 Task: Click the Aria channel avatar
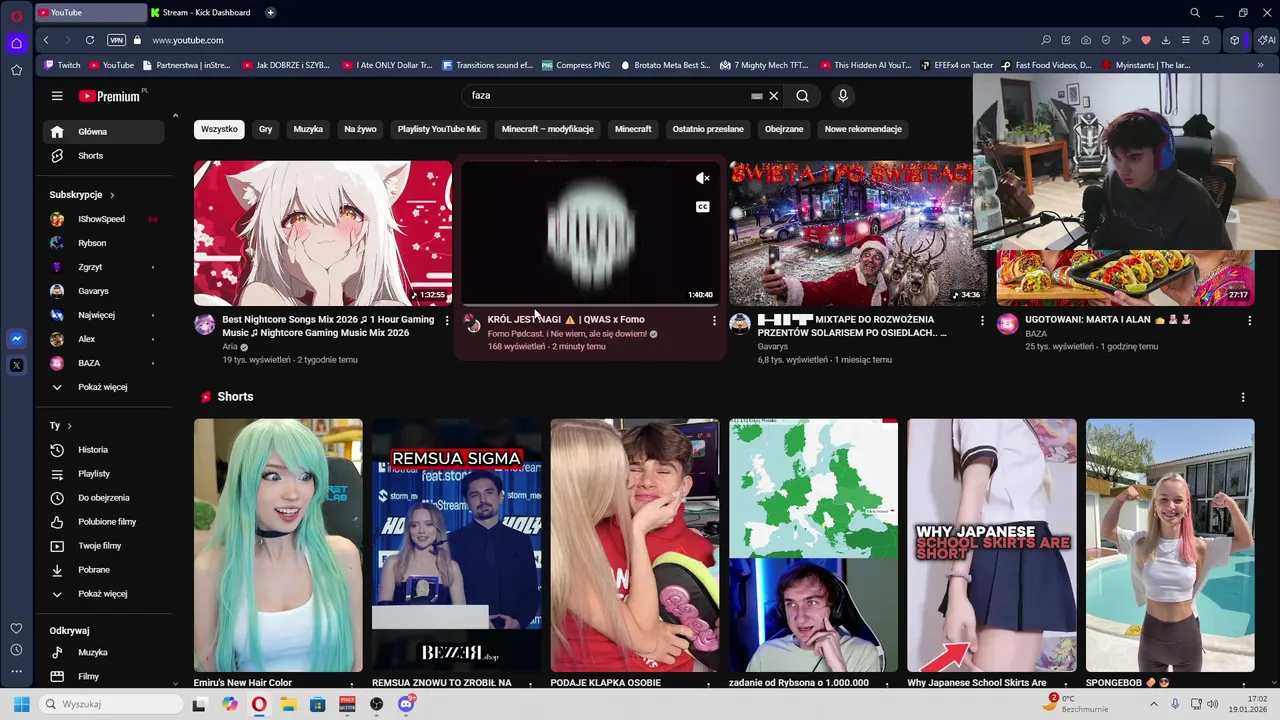pos(205,324)
